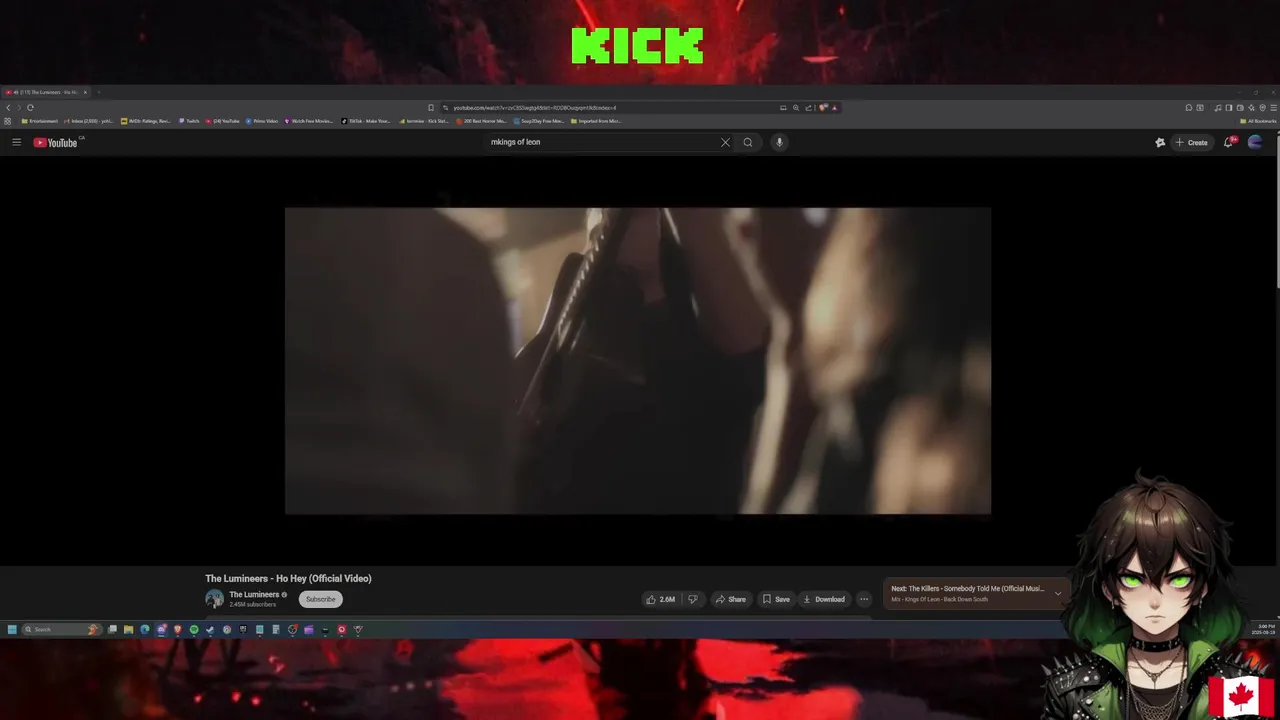The image size is (1280, 720).
Task: Open the Inbox mail bookmark
Action: pyautogui.click(x=88, y=121)
